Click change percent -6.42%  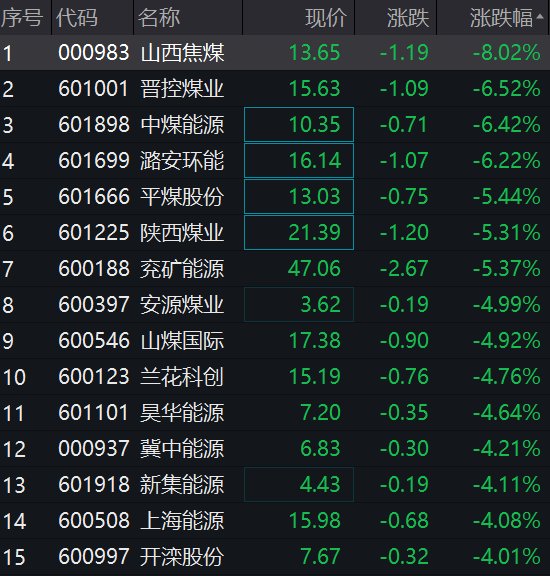pyautogui.click(x=507, y=125)
